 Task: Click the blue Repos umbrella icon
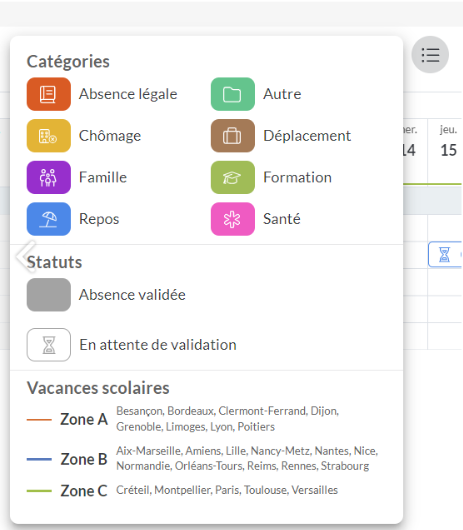tap(49, 219)
